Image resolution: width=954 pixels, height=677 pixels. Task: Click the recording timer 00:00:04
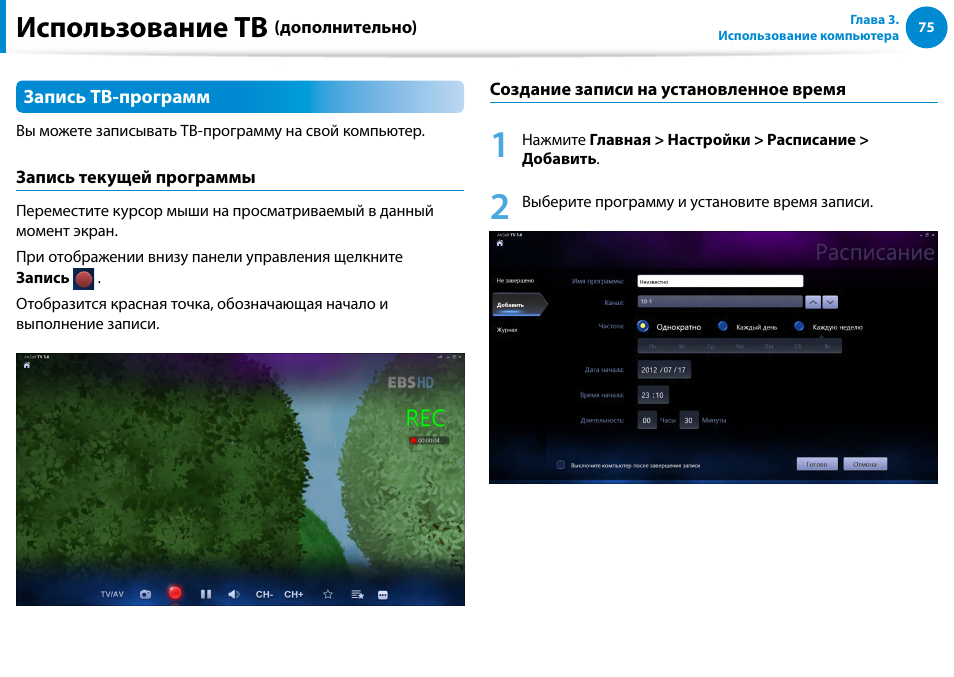tap(429, 440)
